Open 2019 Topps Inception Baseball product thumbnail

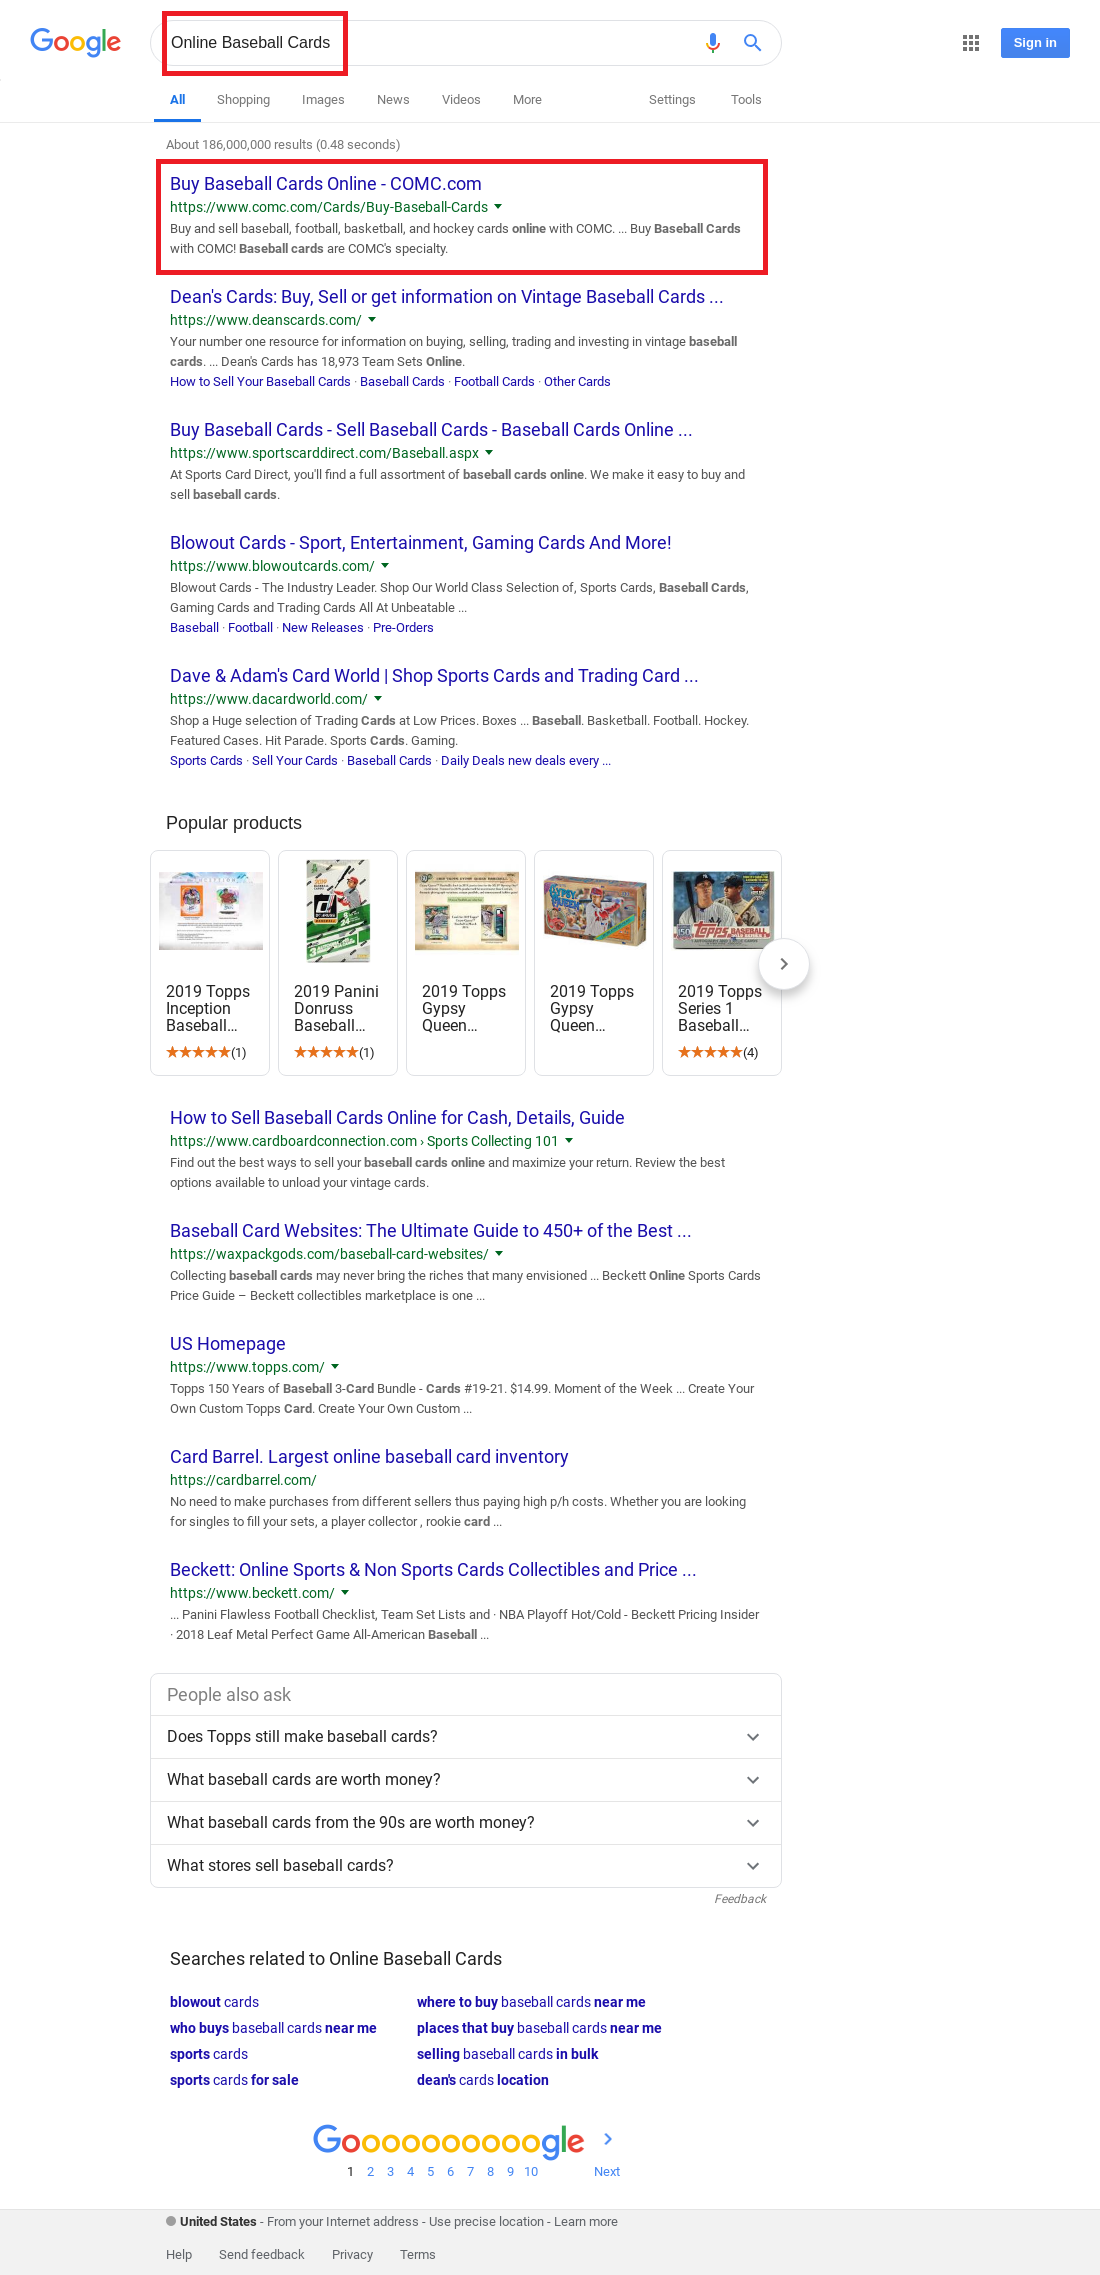coord(210,910)
